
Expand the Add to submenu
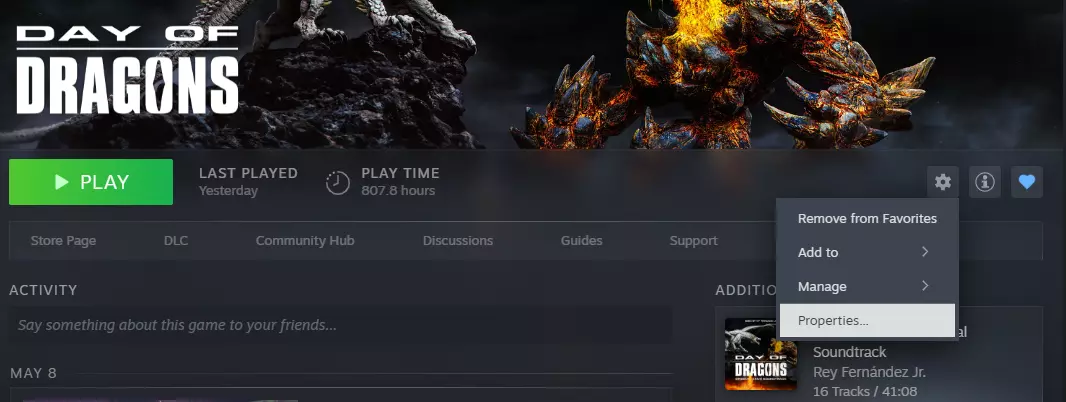point(867,252)
